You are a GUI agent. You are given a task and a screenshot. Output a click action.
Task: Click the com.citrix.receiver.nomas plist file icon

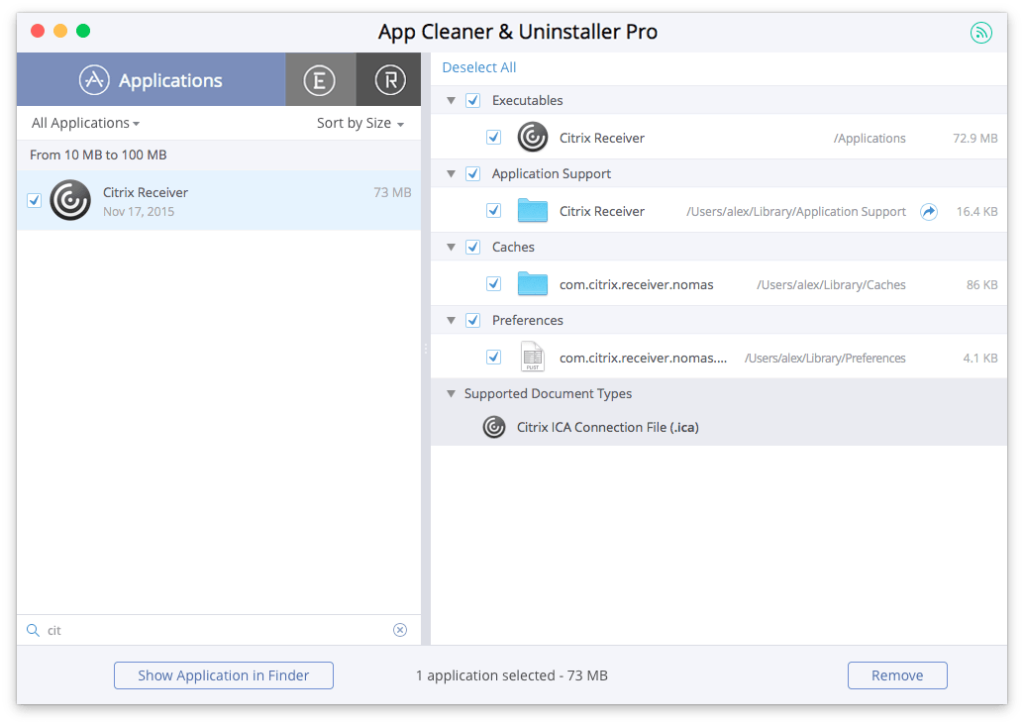(533, 357)
